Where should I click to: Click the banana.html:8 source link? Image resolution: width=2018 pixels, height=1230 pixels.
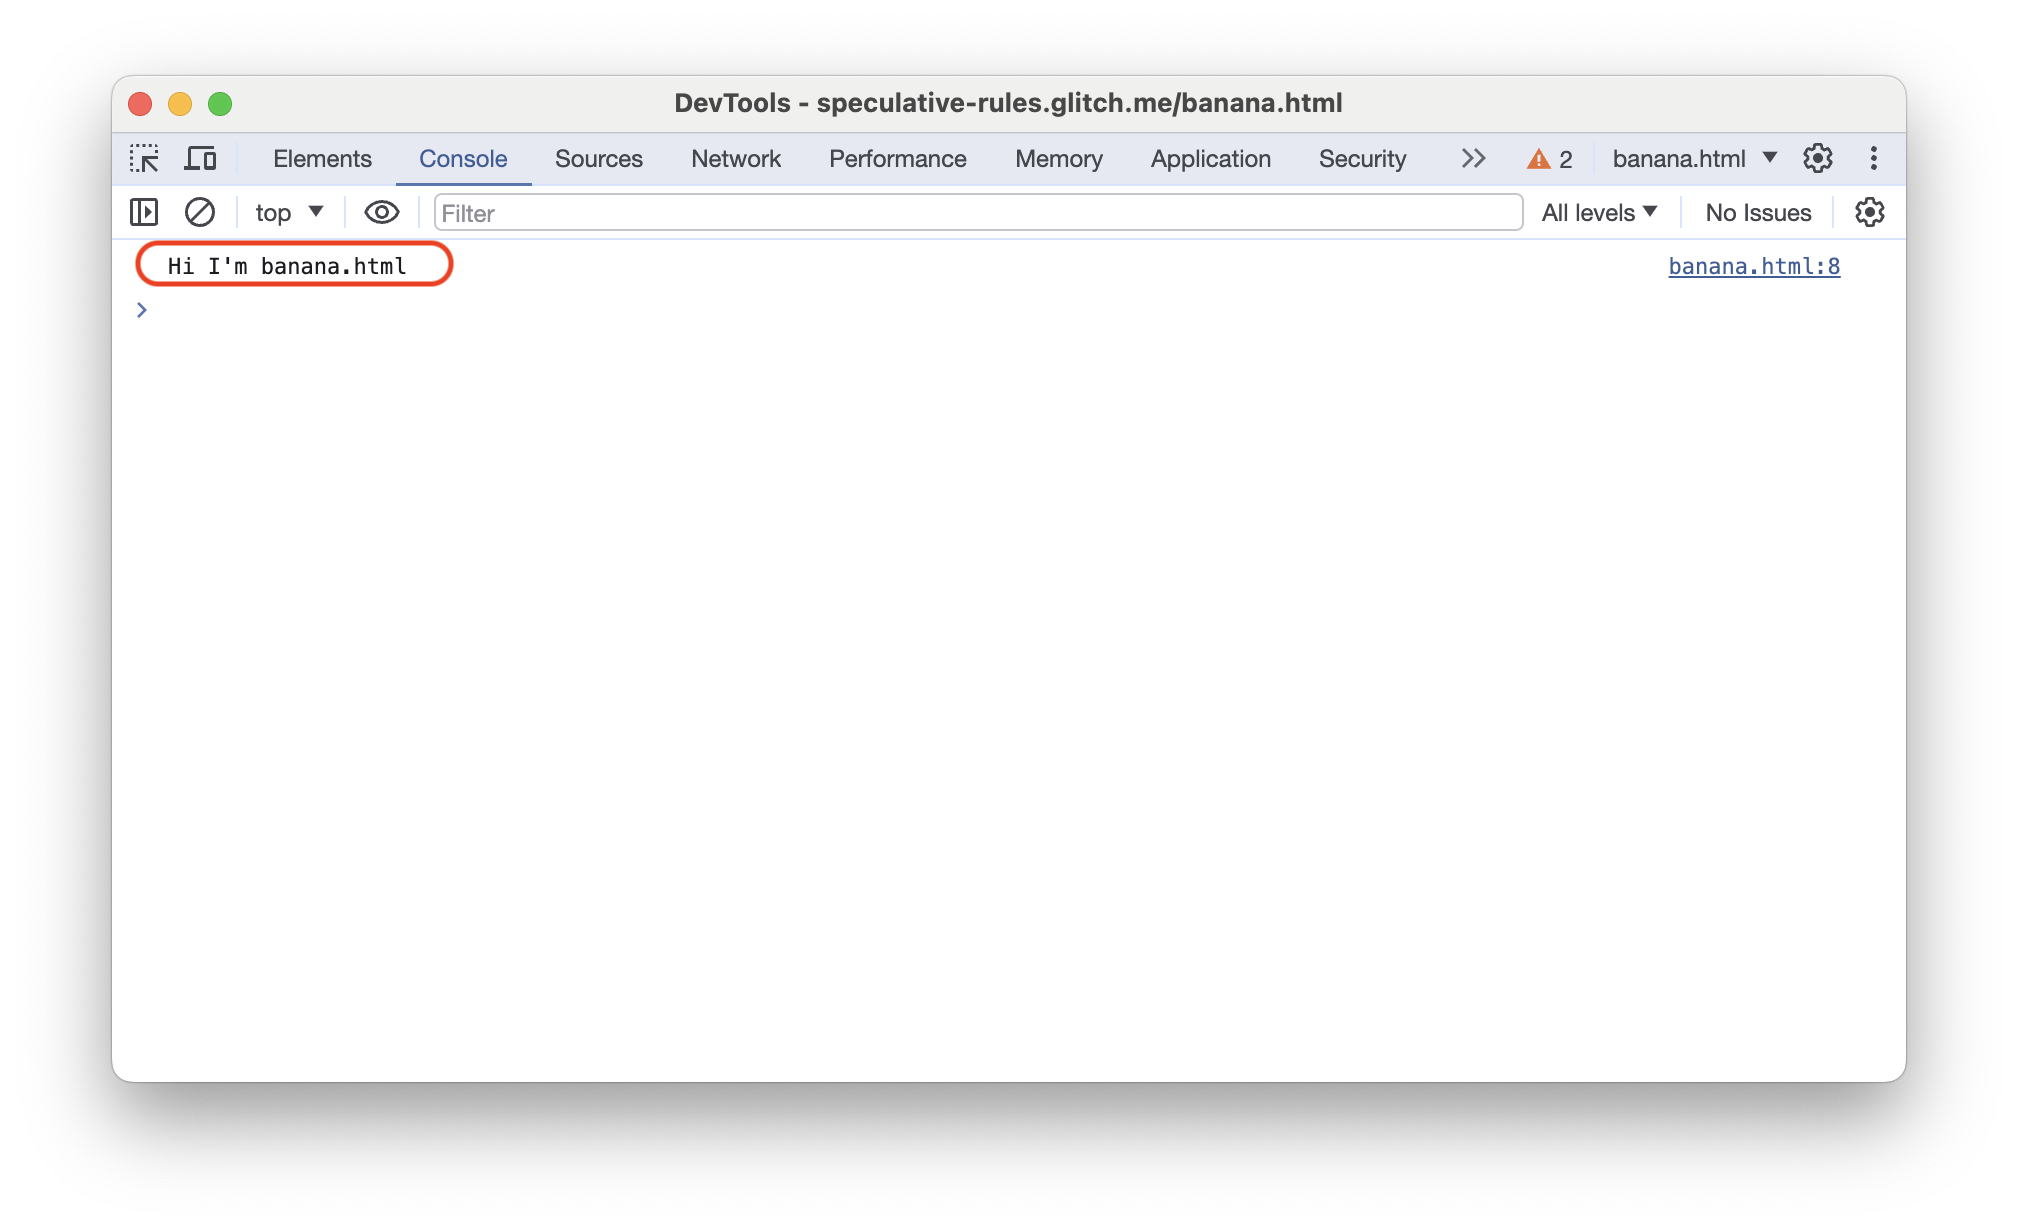1754,265
